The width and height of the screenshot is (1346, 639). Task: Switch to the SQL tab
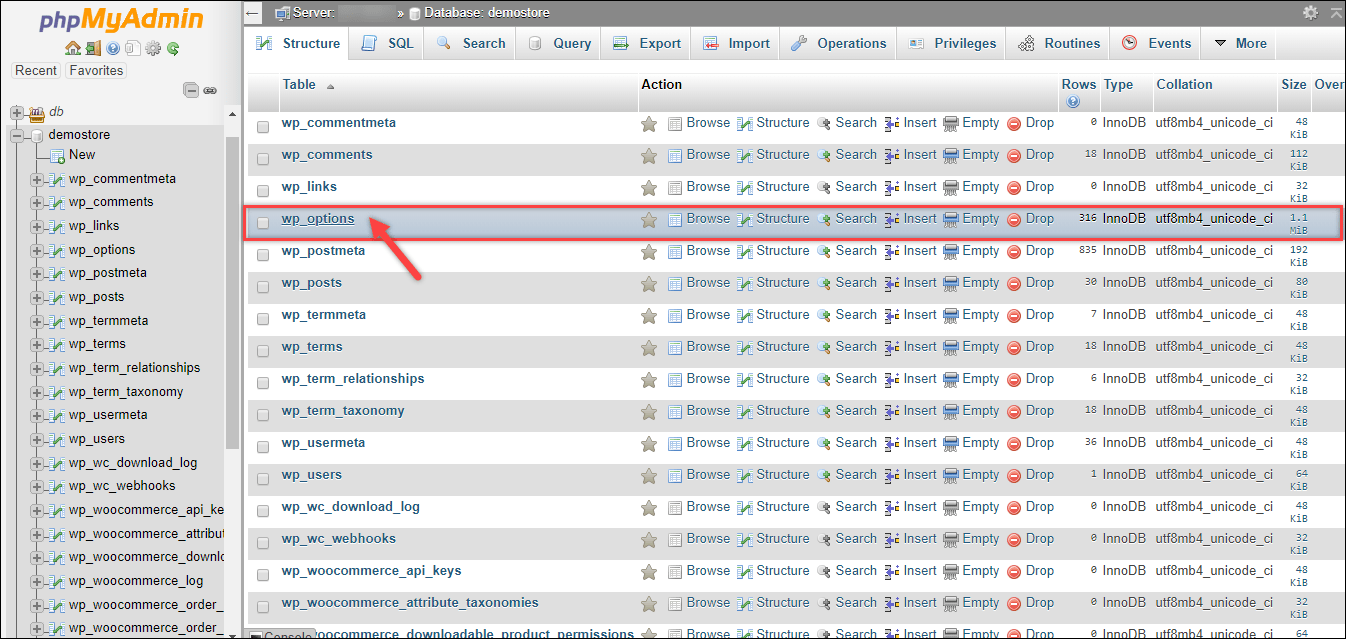(387, 44)
